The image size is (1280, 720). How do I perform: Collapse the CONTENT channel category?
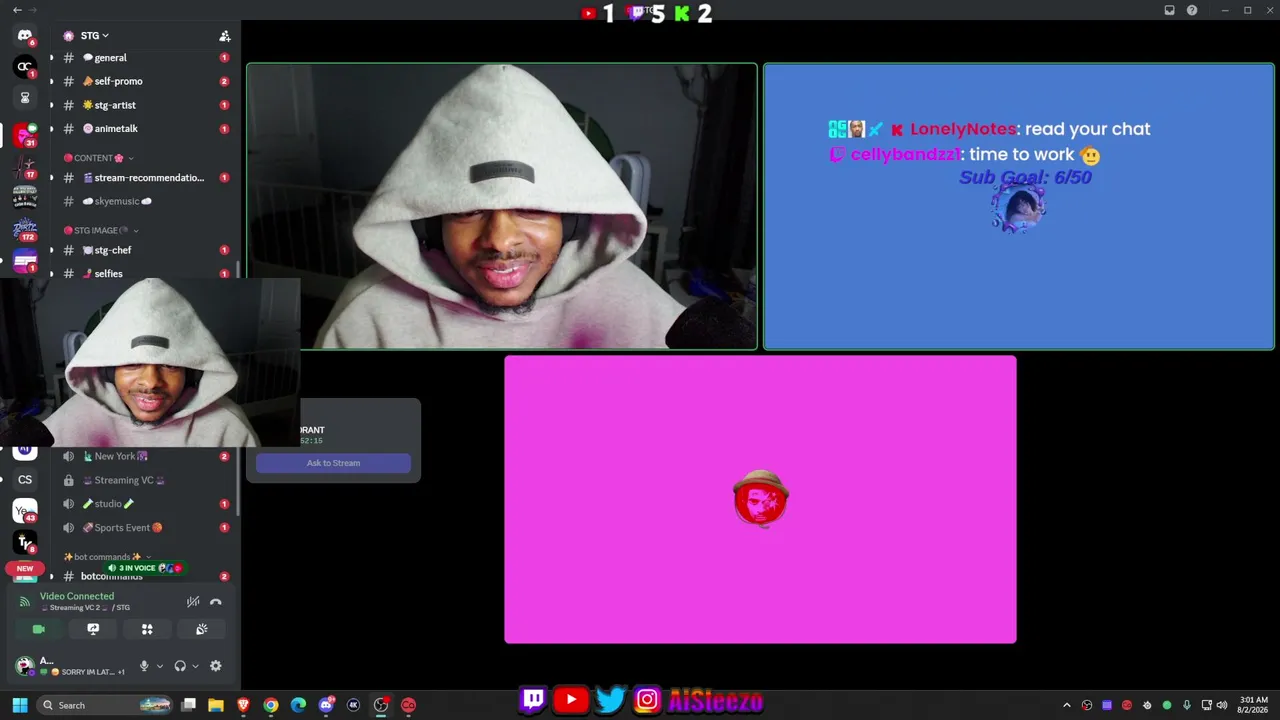click(98, 158)
